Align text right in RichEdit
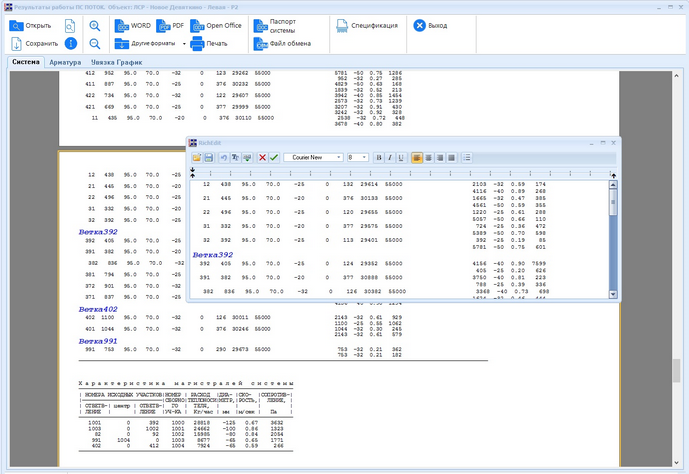 440,157
